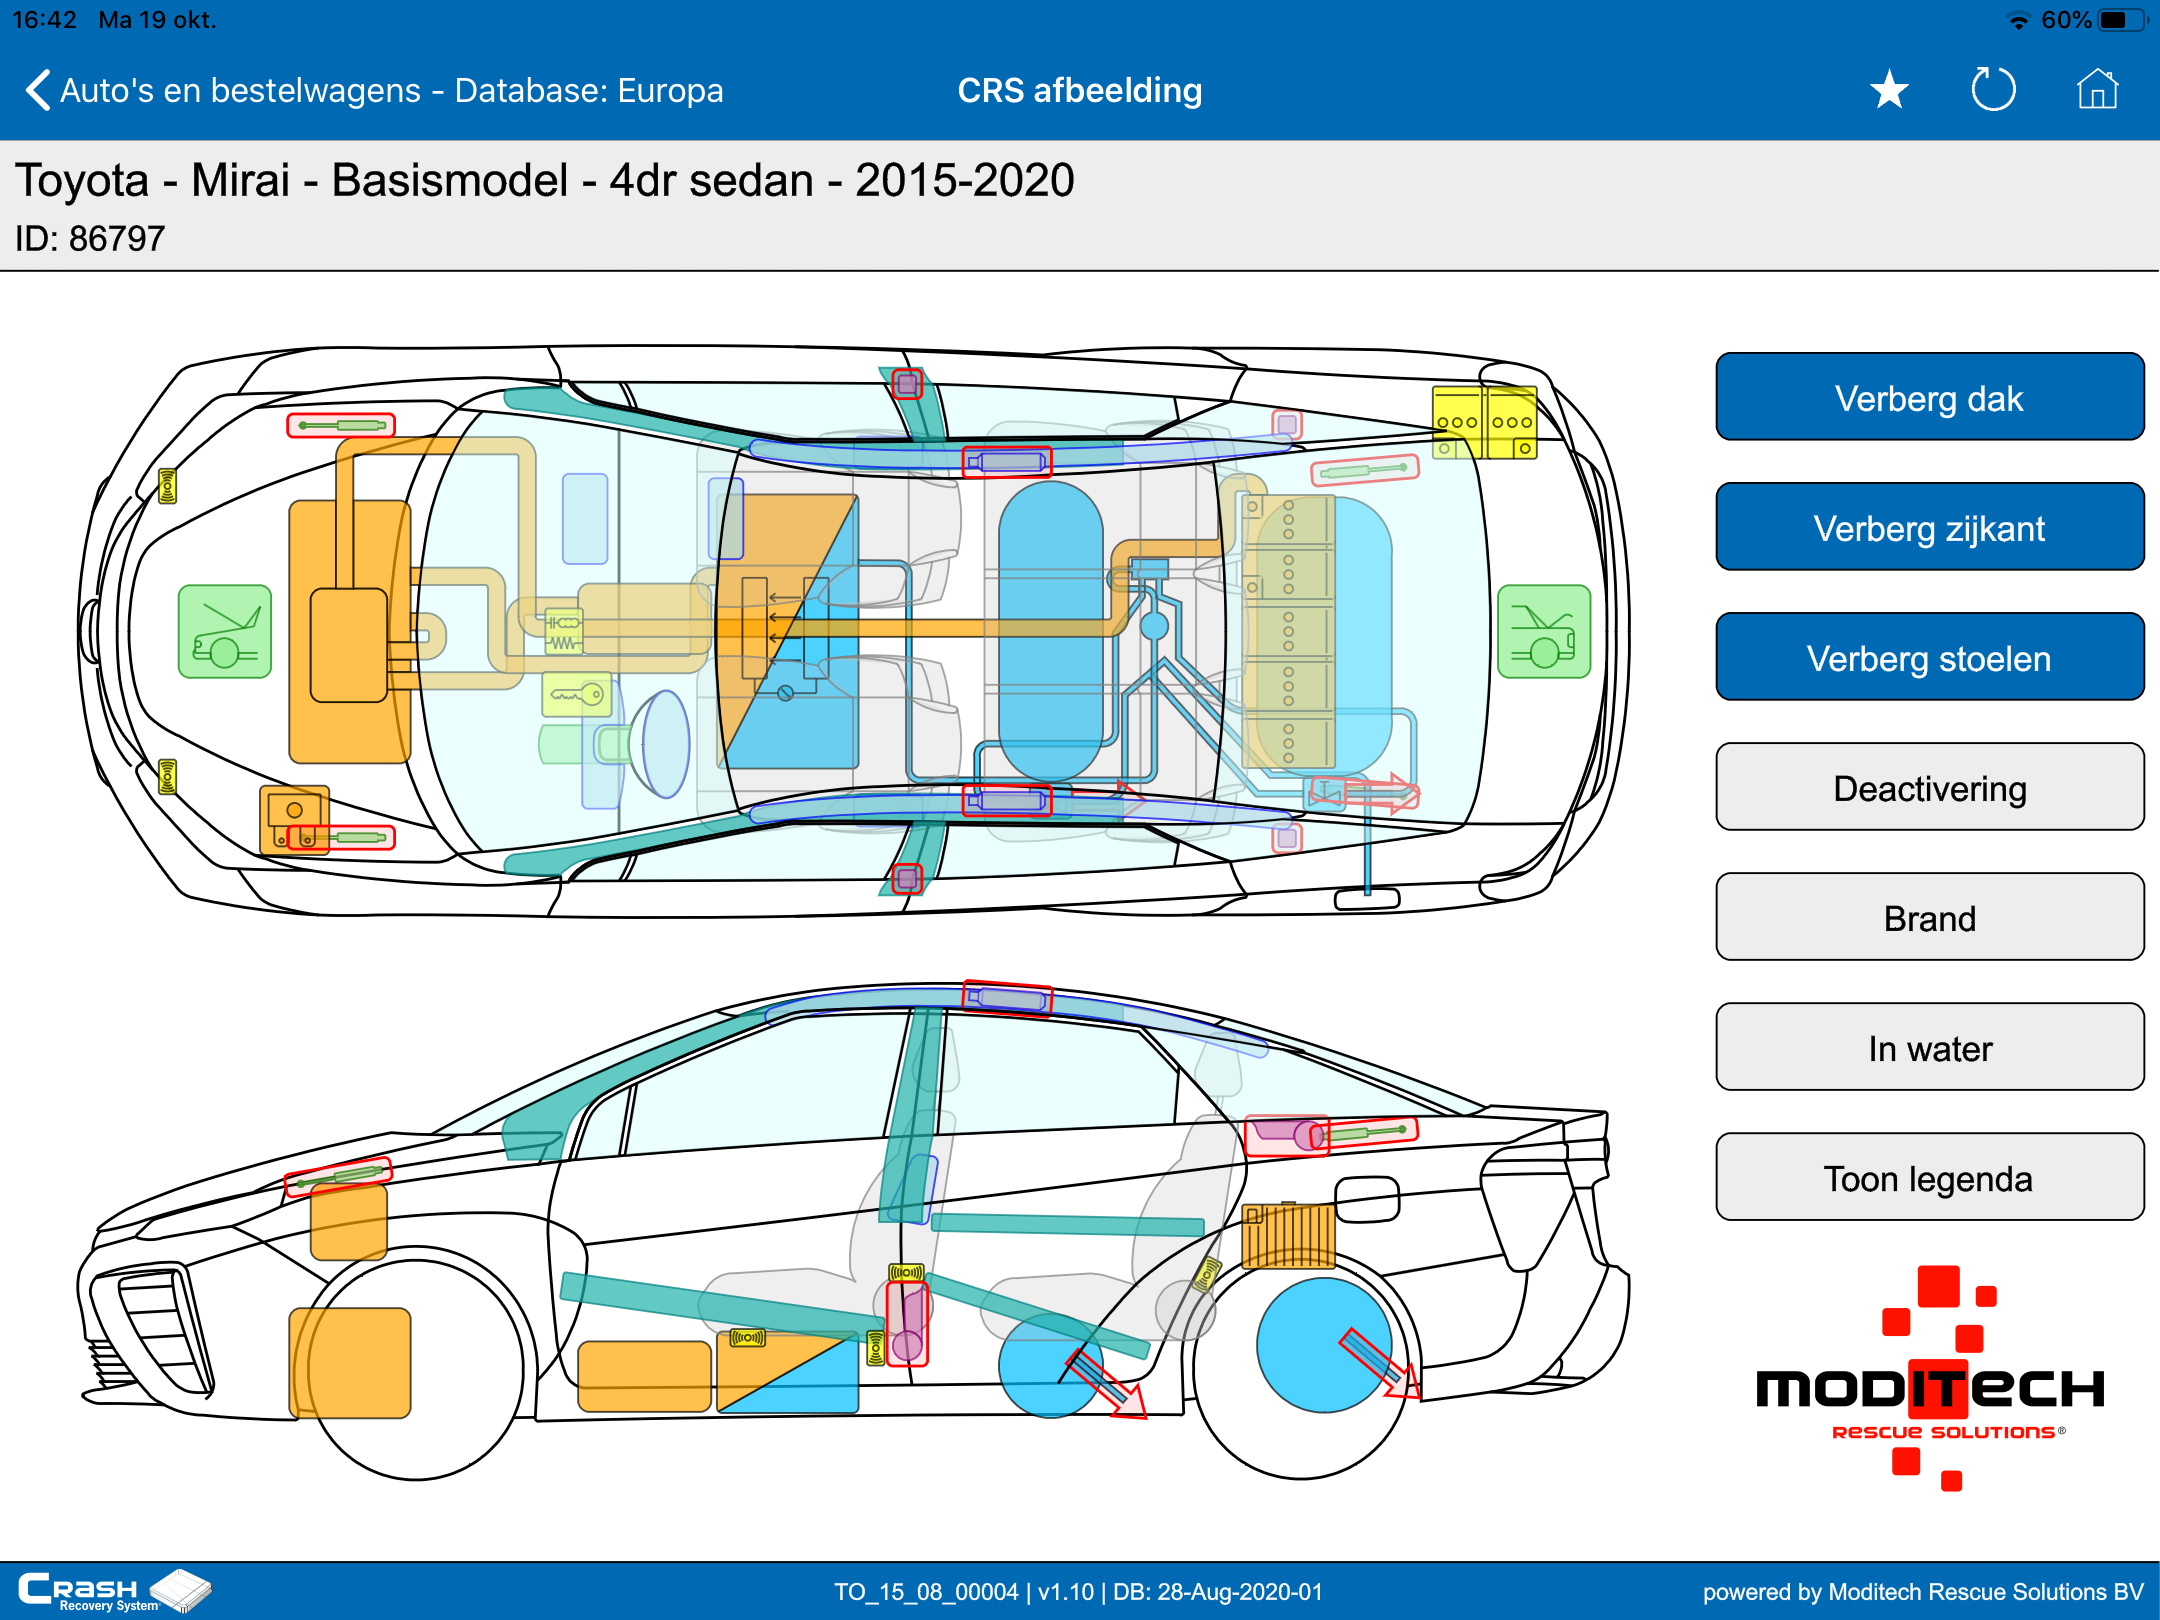
Task: Tap side-view trunk strut at rear deck
Action: 1364,1134
